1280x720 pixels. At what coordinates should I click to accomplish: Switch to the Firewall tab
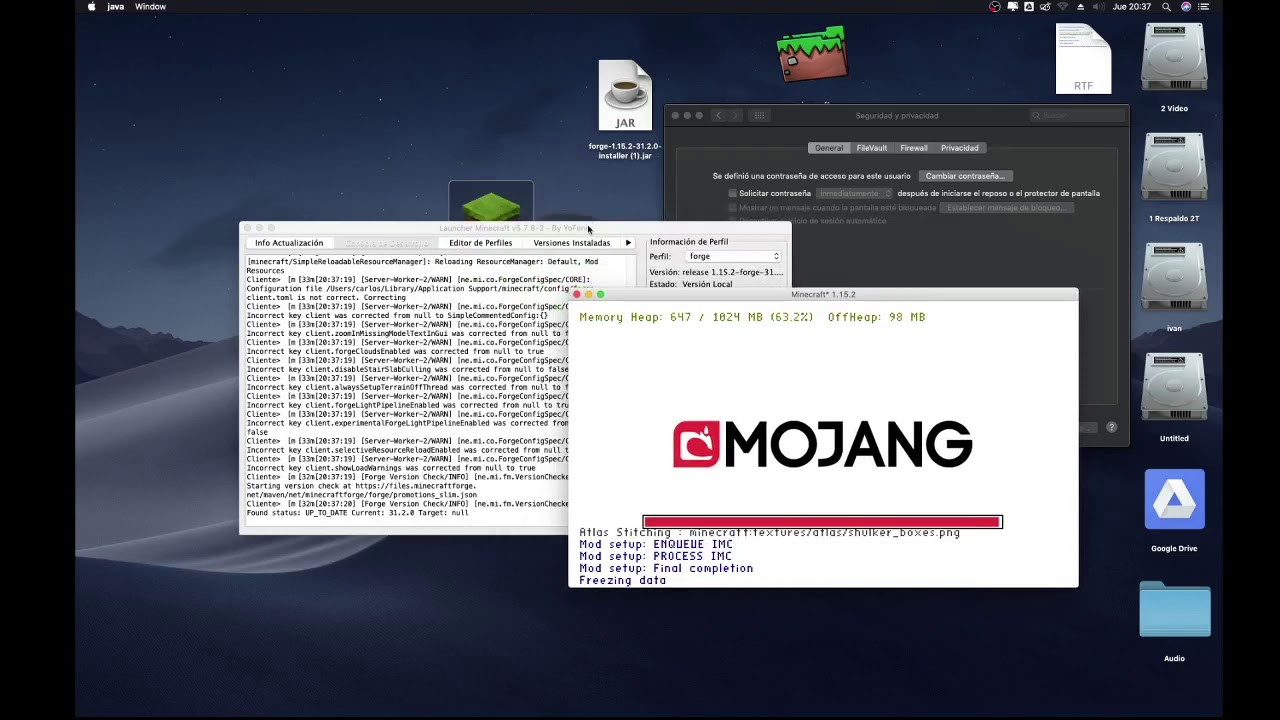(914, 148)
